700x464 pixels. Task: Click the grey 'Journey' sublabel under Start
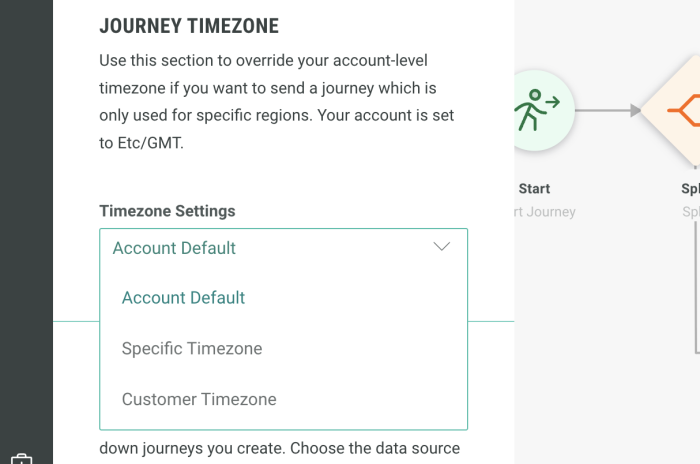544,212
